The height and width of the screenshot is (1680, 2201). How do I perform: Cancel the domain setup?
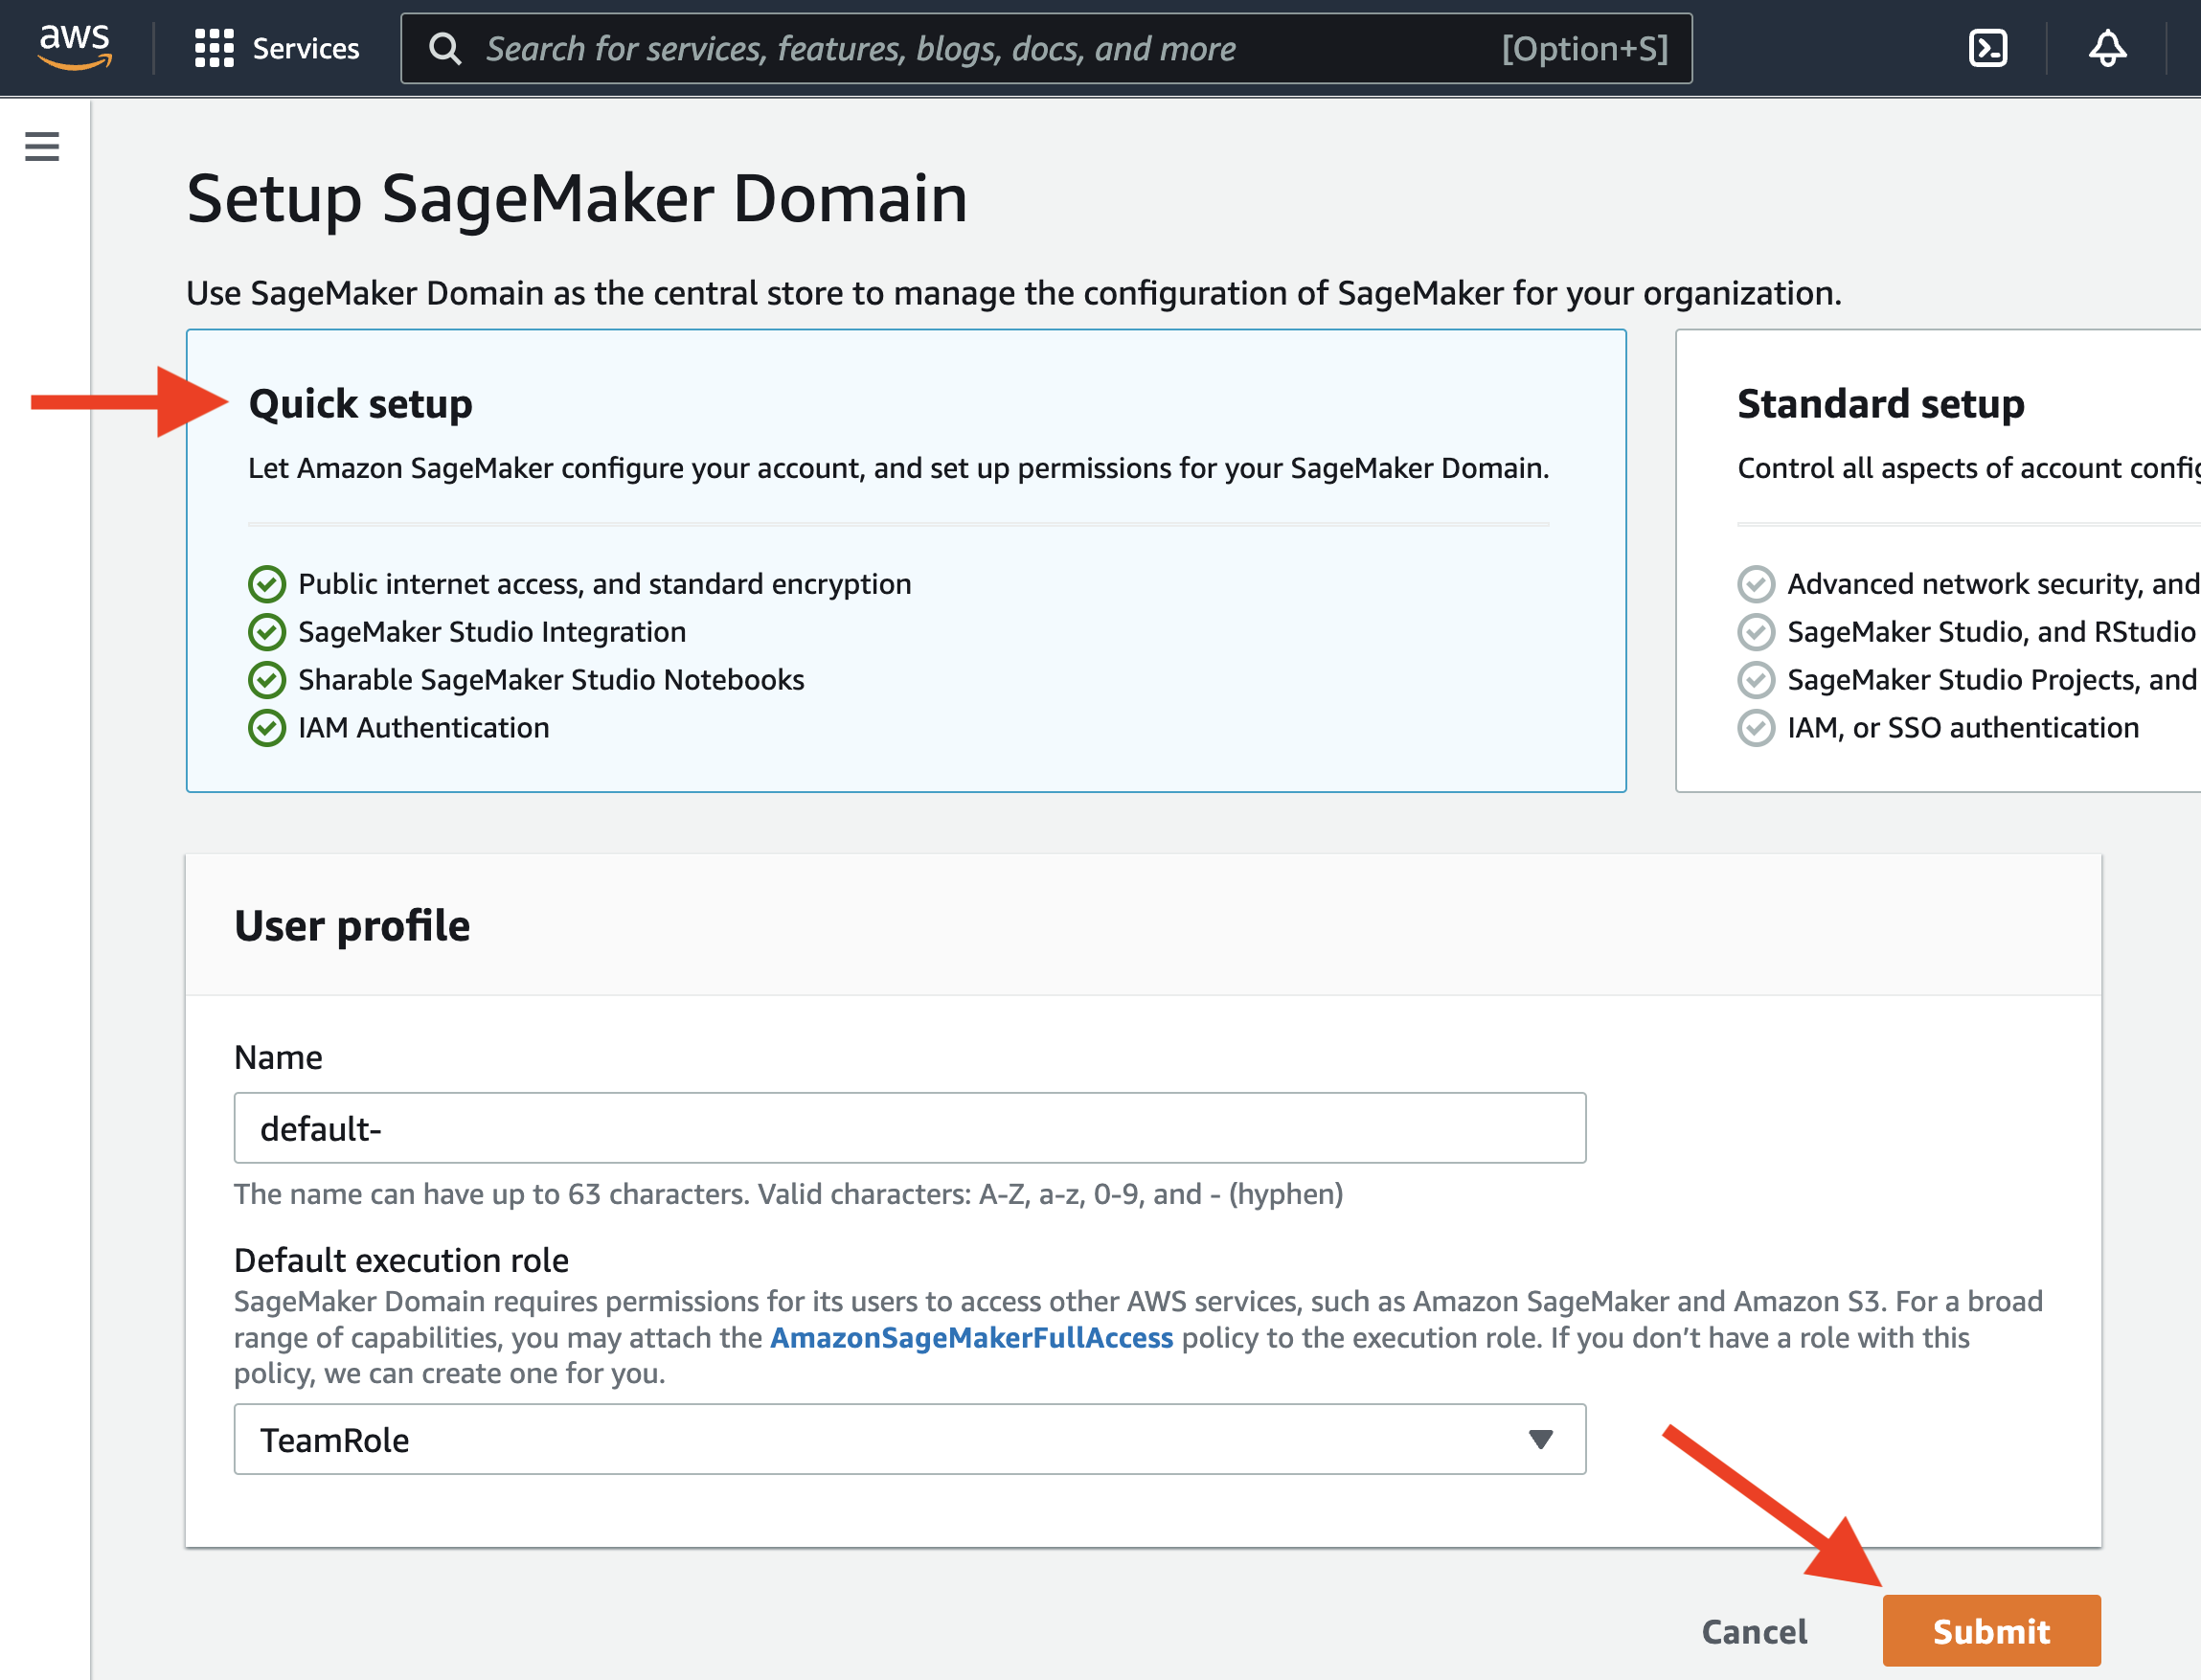click(1754, 1631)
